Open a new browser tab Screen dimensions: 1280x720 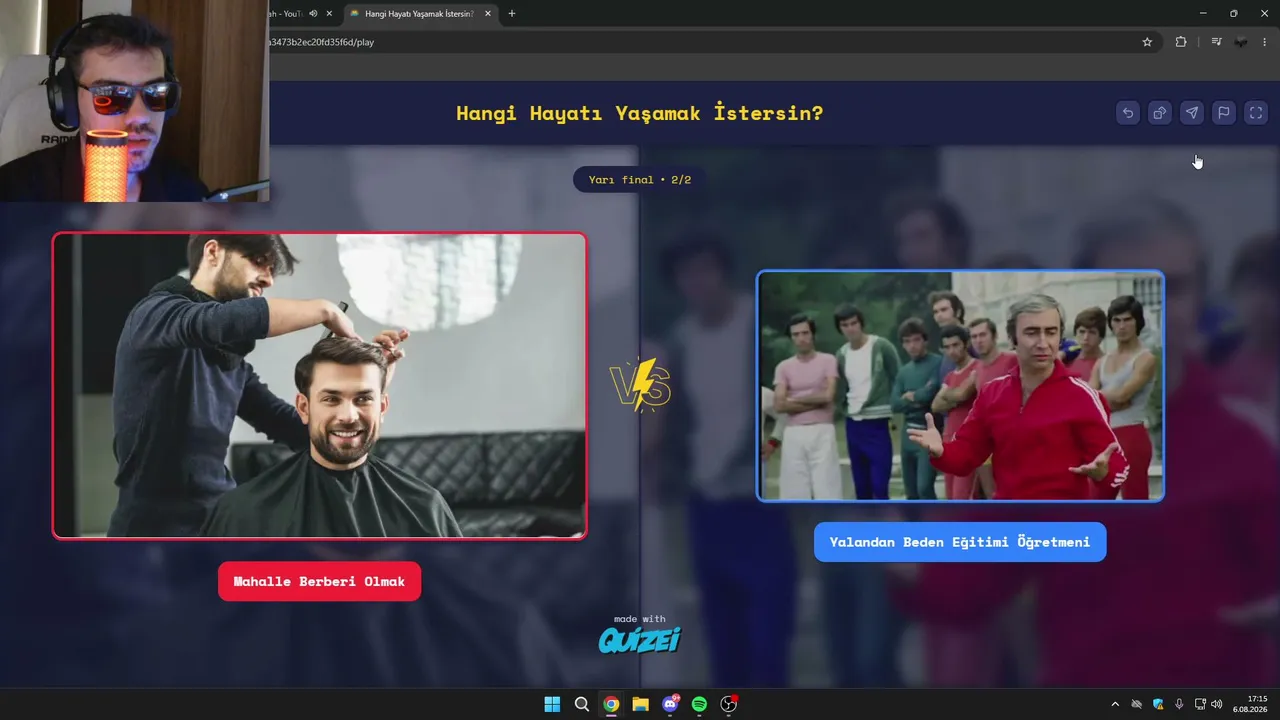[x=512, y=13]
